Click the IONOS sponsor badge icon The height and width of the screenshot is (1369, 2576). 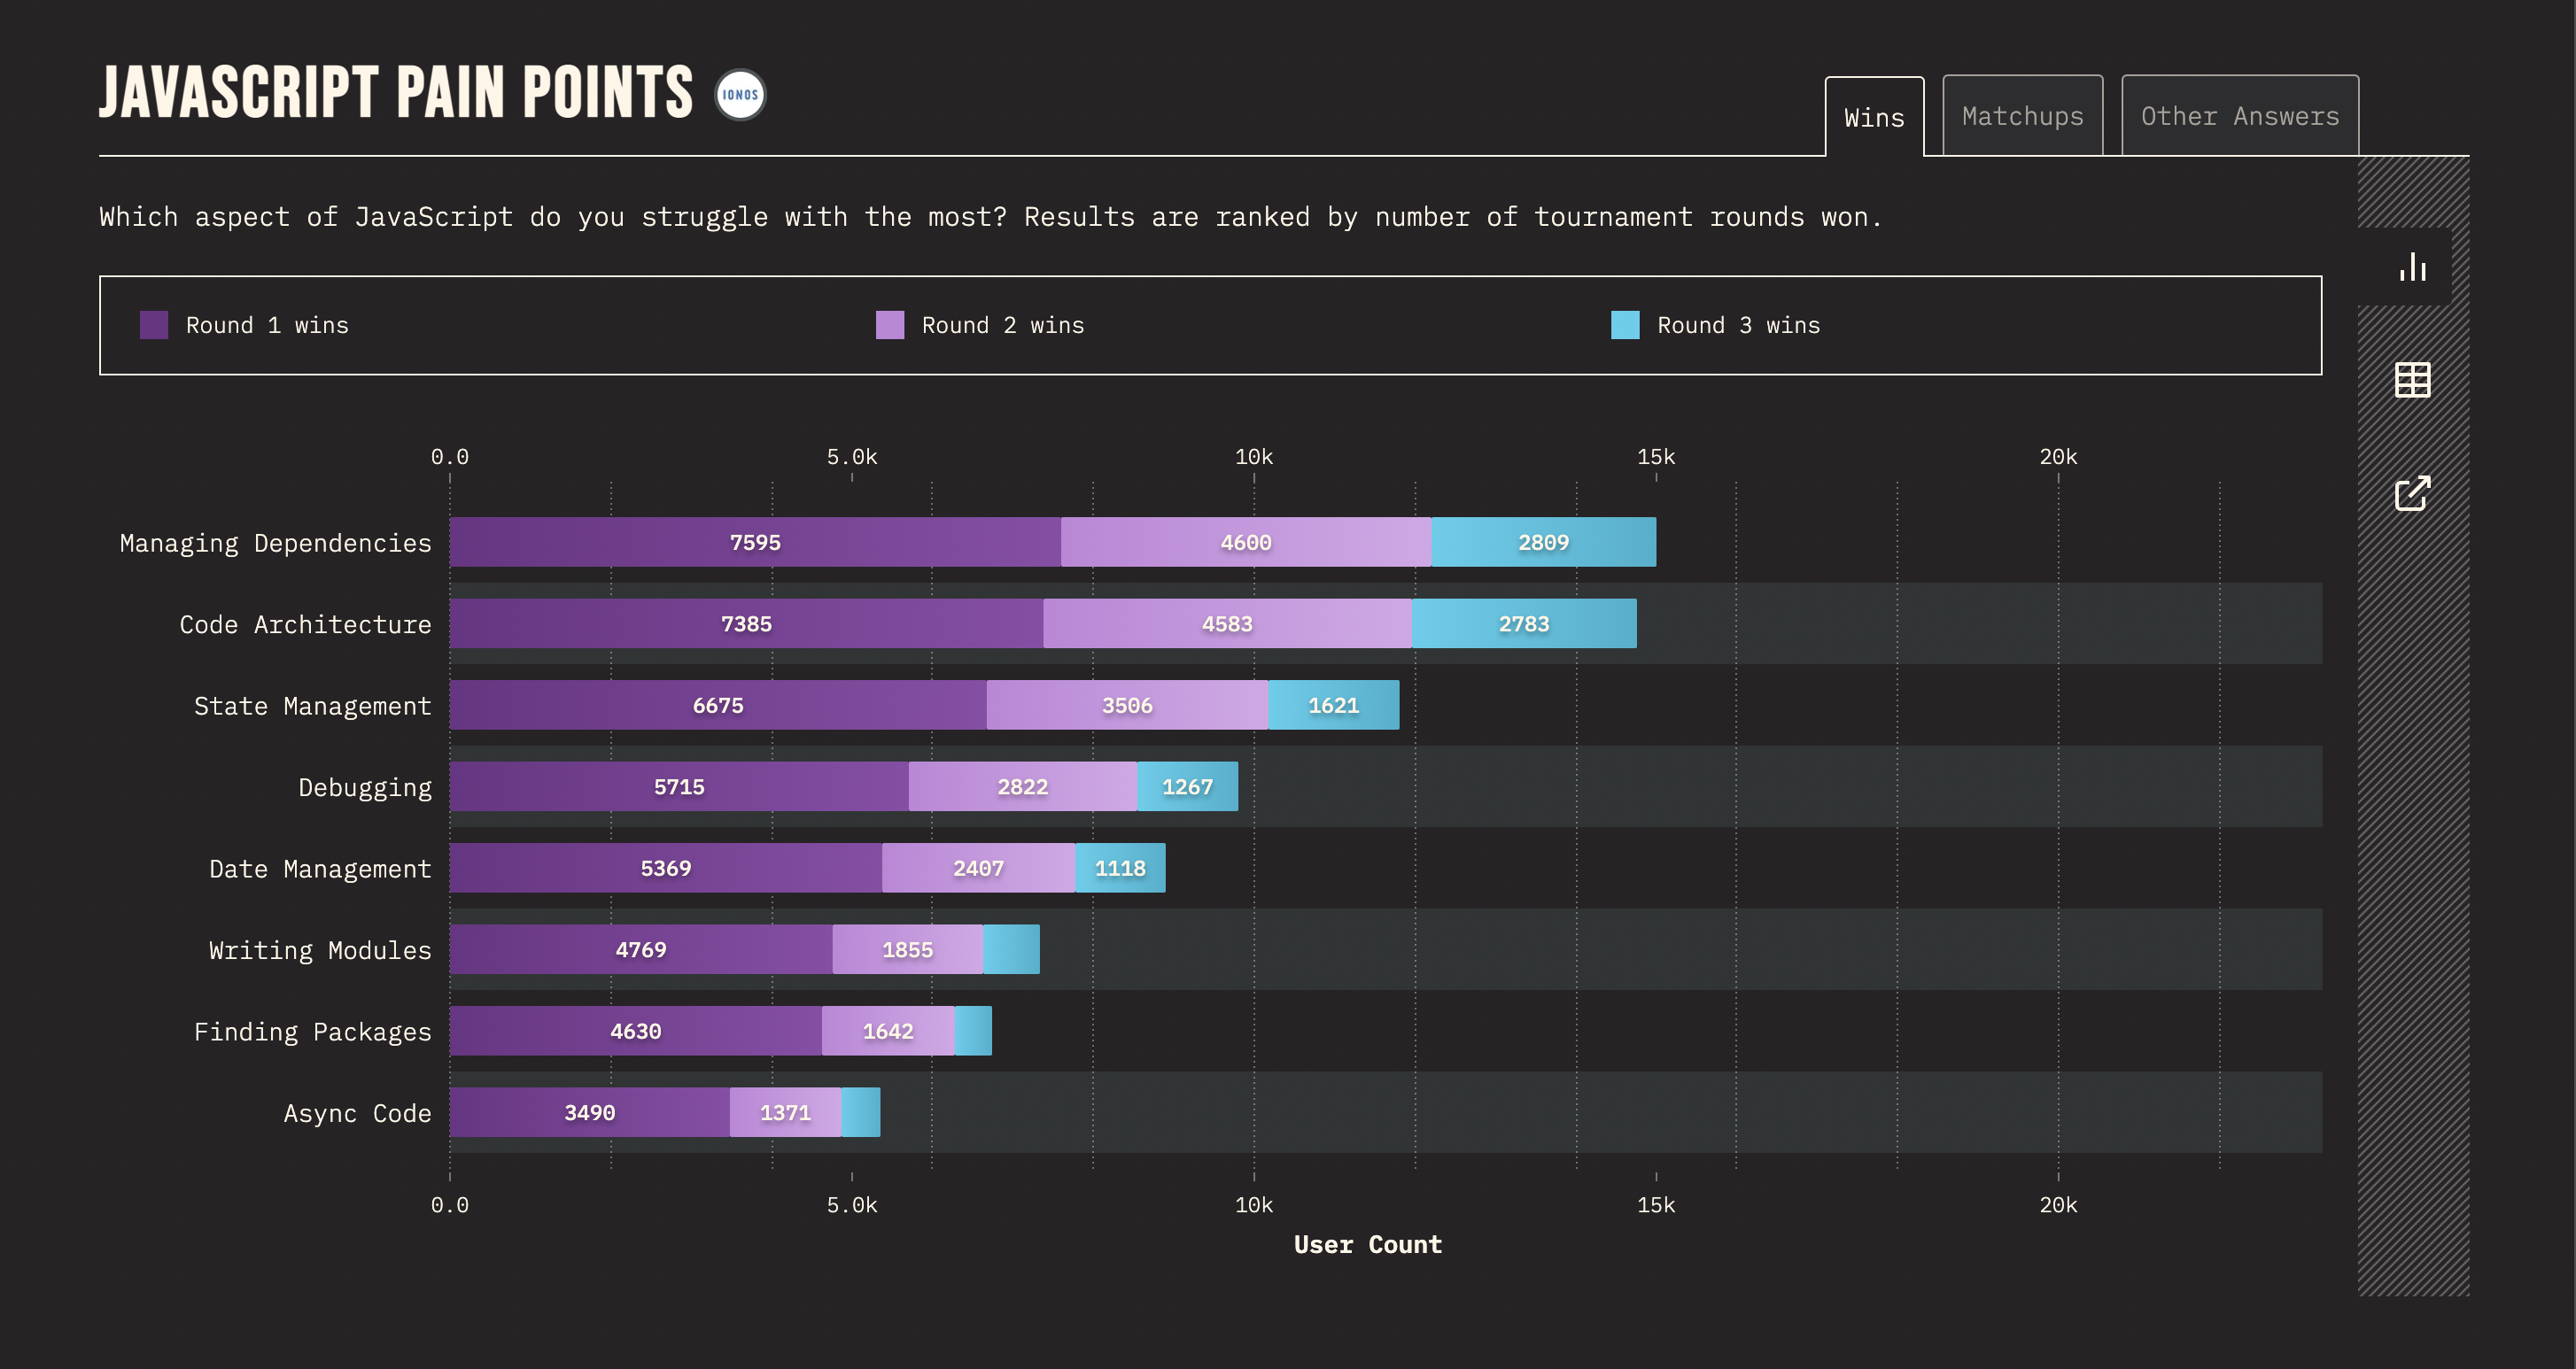point(740,95)
